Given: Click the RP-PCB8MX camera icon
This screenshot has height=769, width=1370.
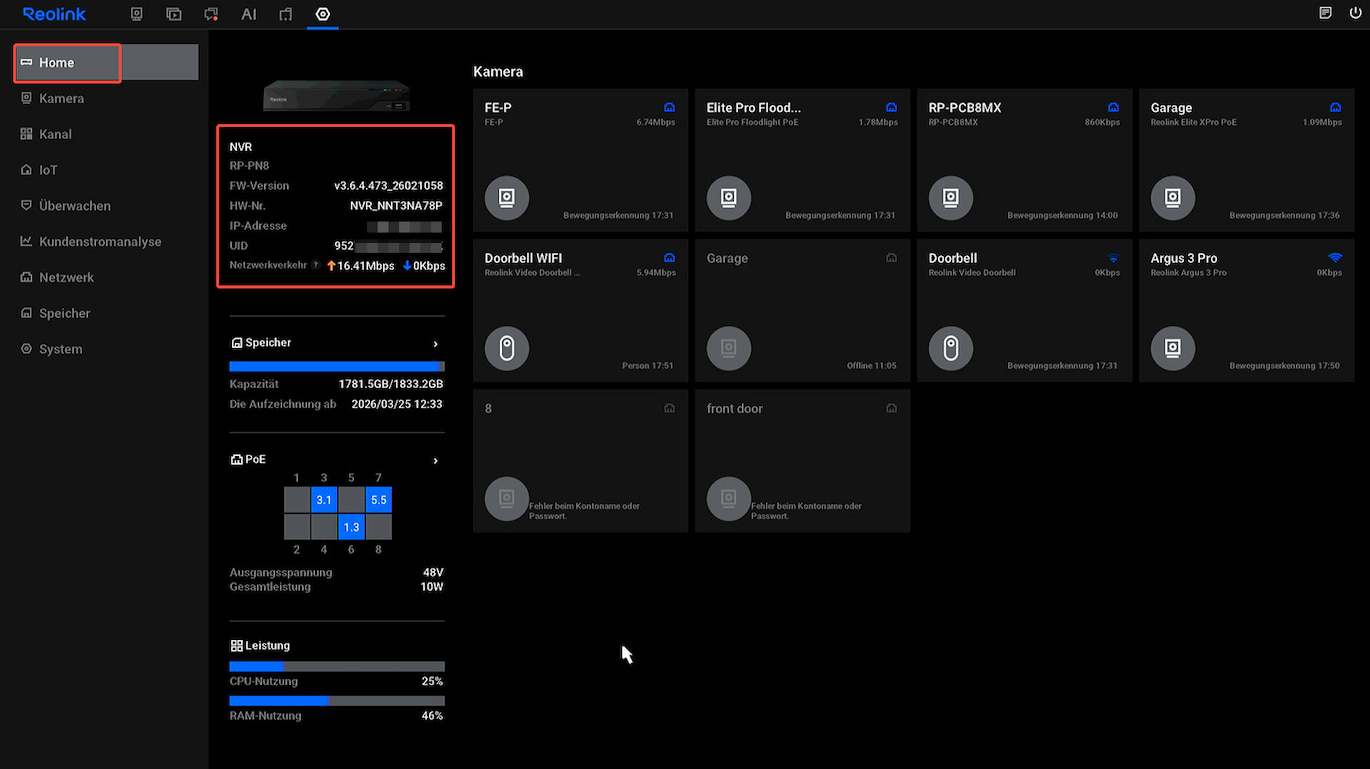Looking at the screenshot, I should point(951,198).
